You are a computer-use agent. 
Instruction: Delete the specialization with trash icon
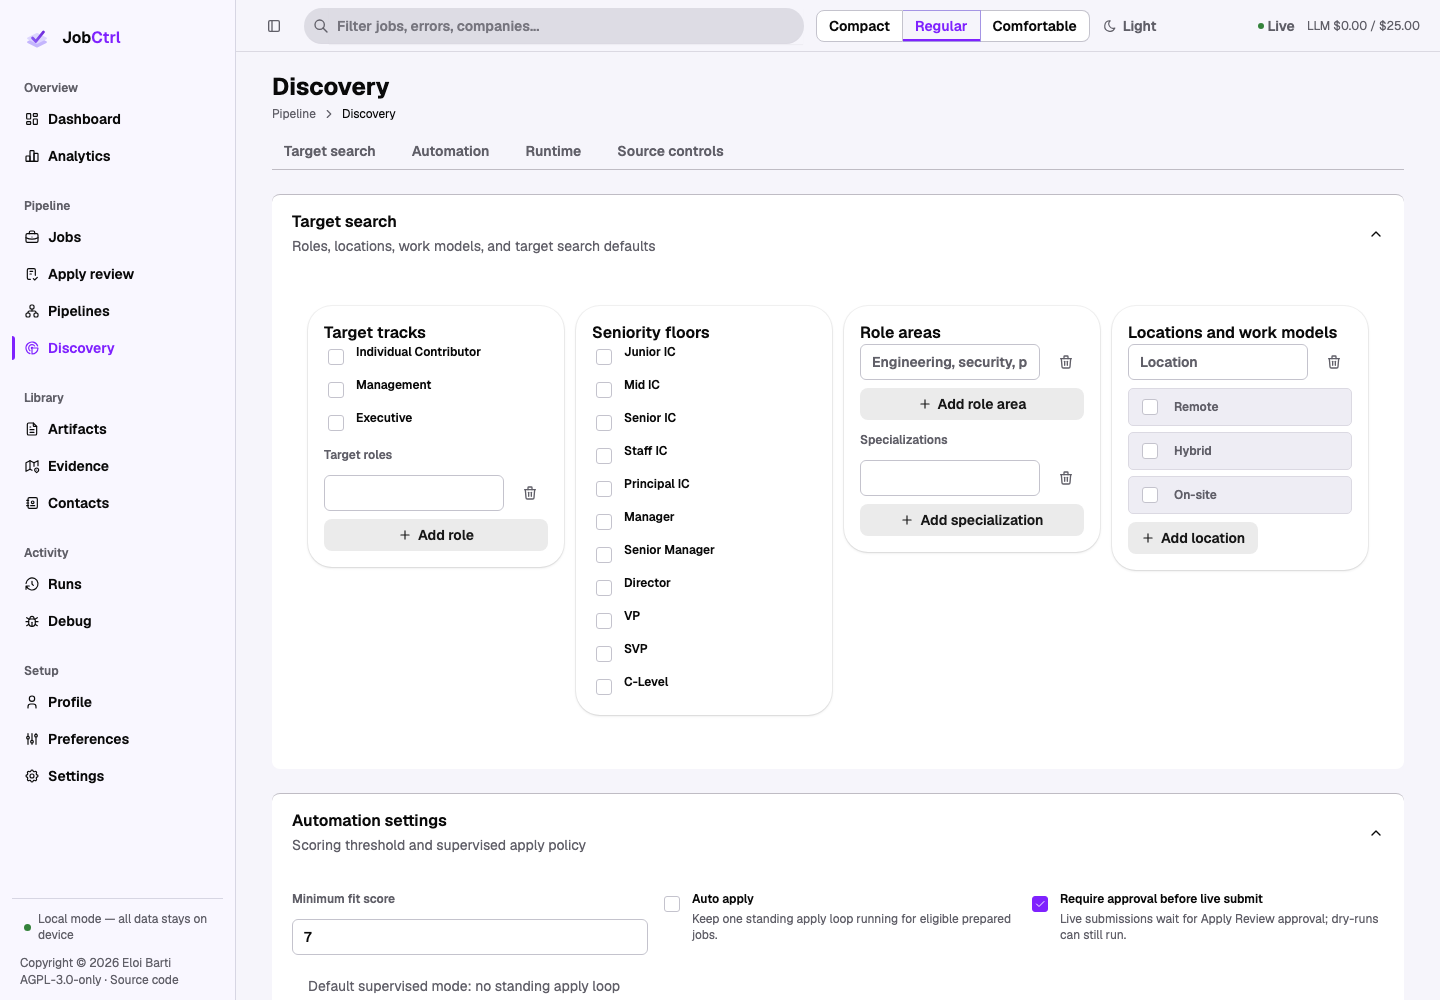(1066, 478)
